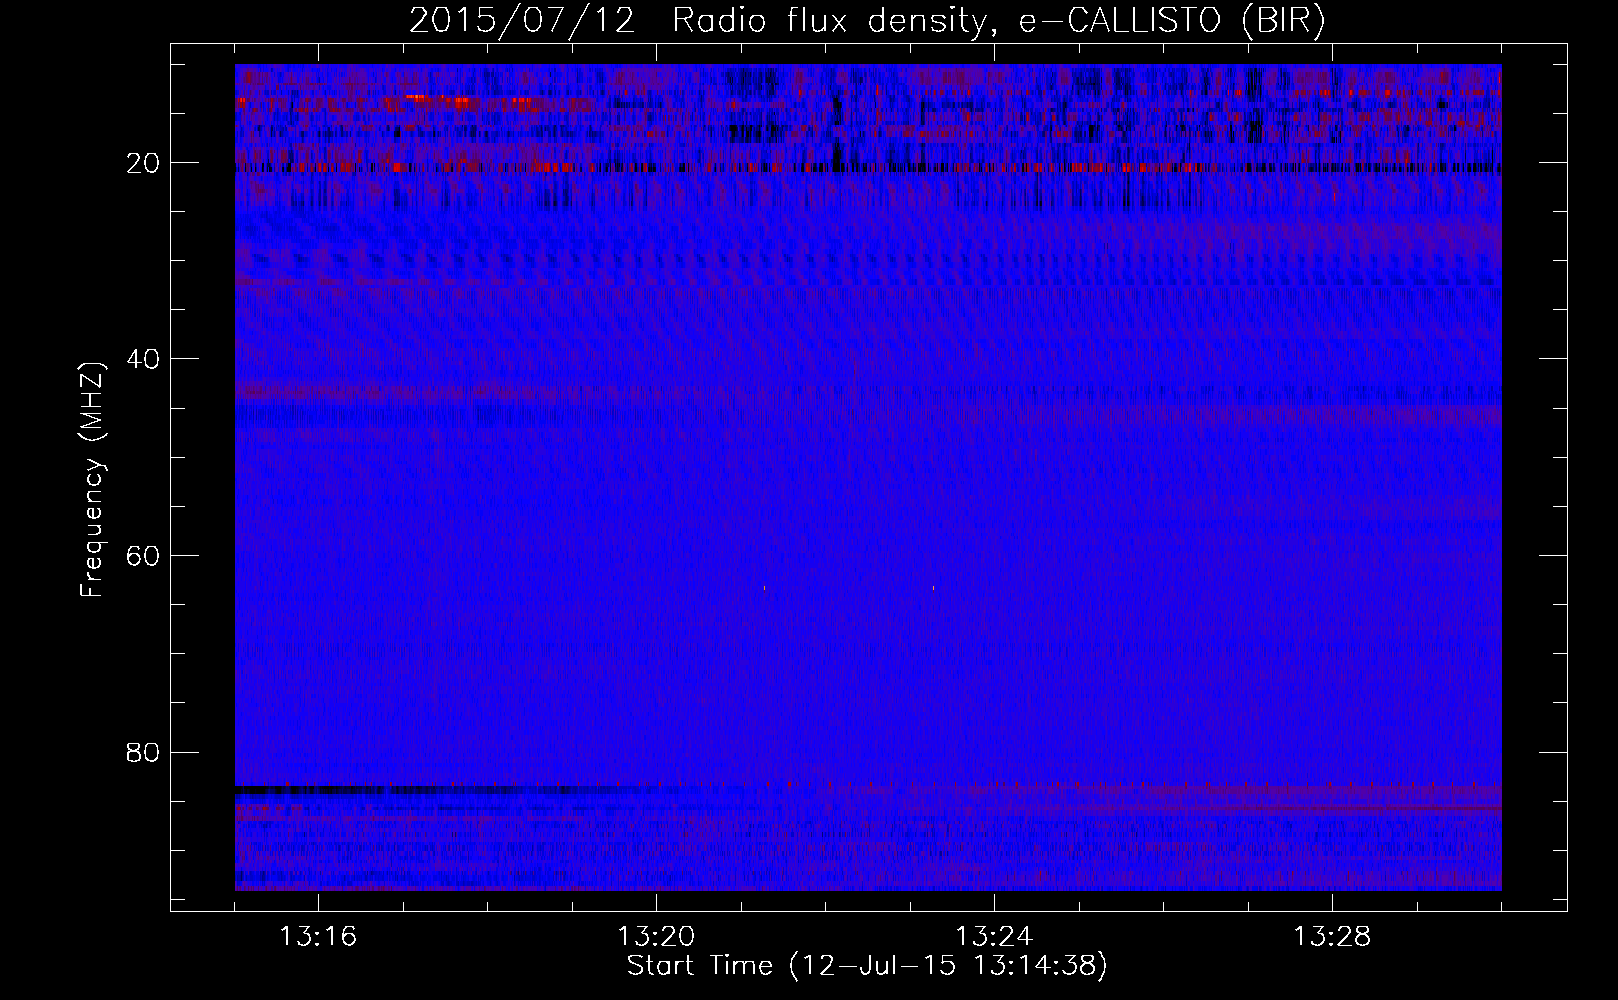Click the small white dot near 63 MHz
This screenshot has height=1000, width=1618.
pyautogui.click(x=933, y=588)
